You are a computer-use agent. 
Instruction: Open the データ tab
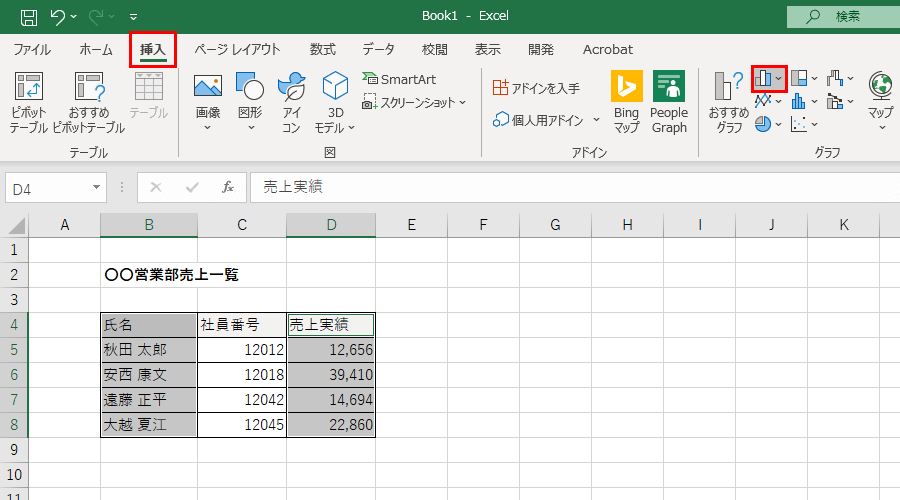click(x=378, y=50)
